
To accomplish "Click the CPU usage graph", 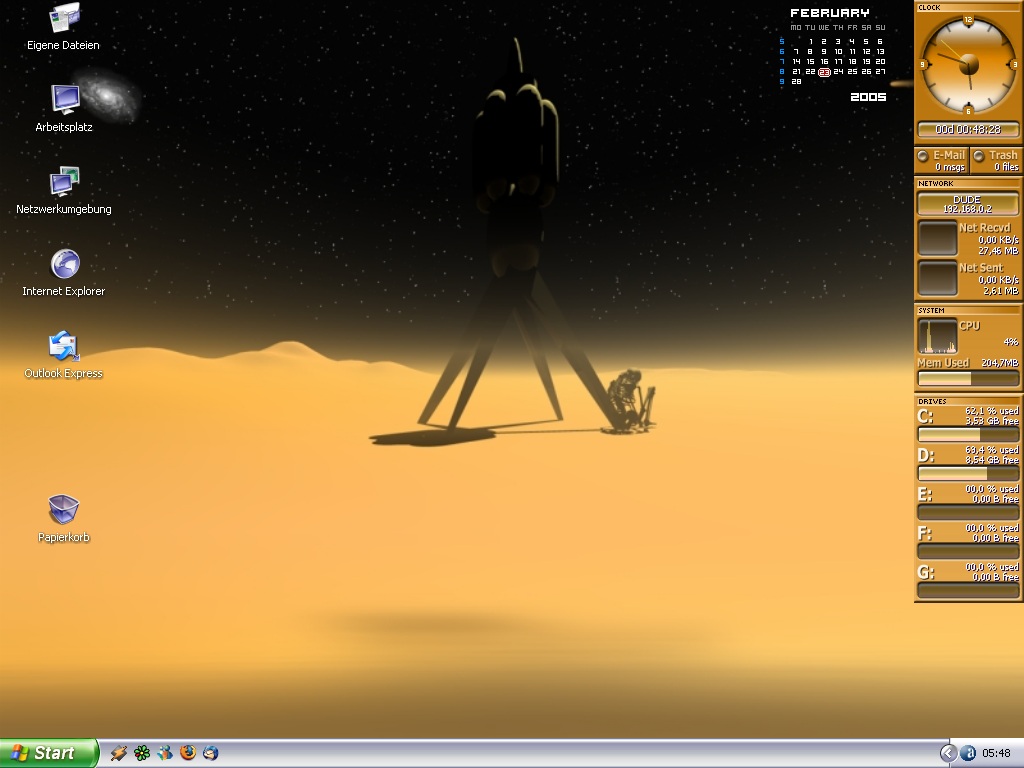I will click(x=937, y=336).
